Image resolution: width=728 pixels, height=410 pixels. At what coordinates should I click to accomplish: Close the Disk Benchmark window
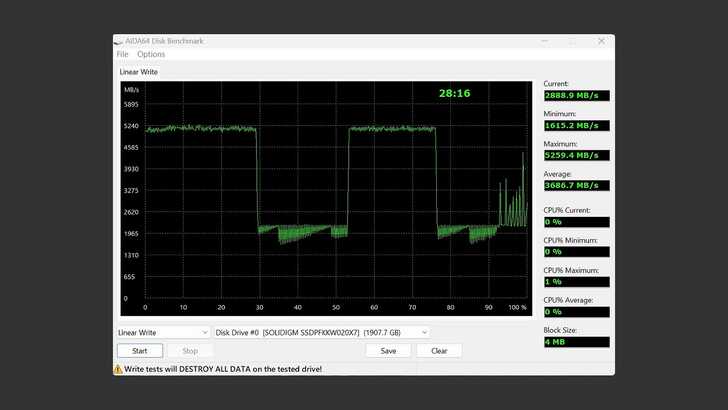[x=600, y=41]
